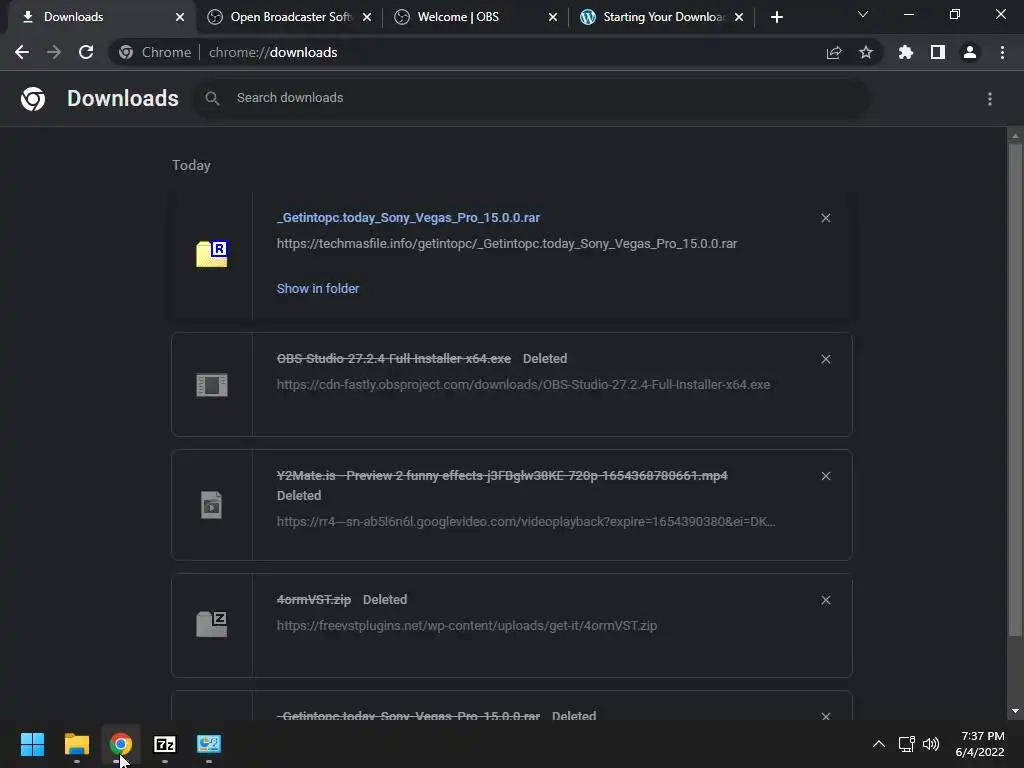Click the techmasfile.info source URL
The image size is (1024, 768).
(x=507, y=244)
